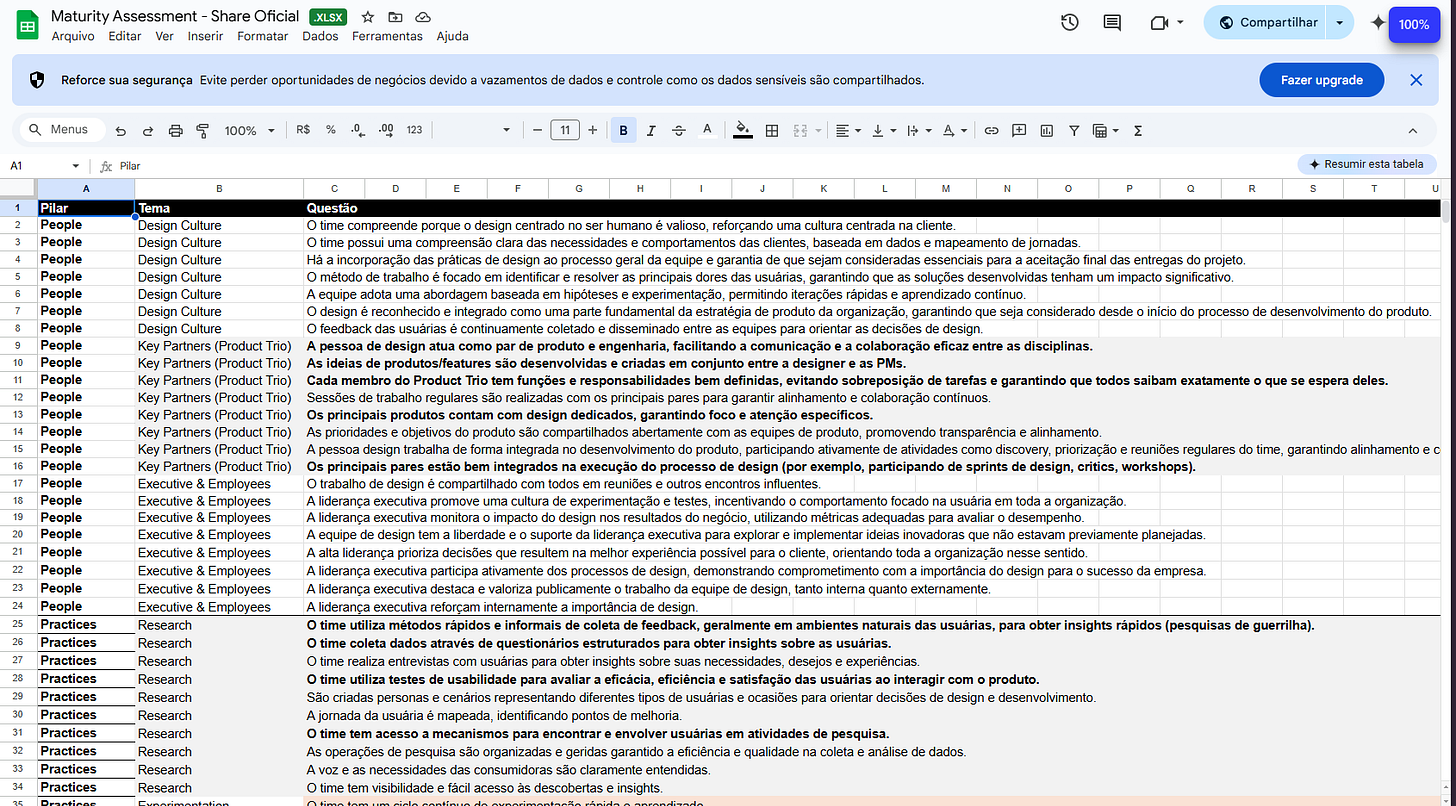
Task: Open the table views dropdown
Action: coord(1105,130)
